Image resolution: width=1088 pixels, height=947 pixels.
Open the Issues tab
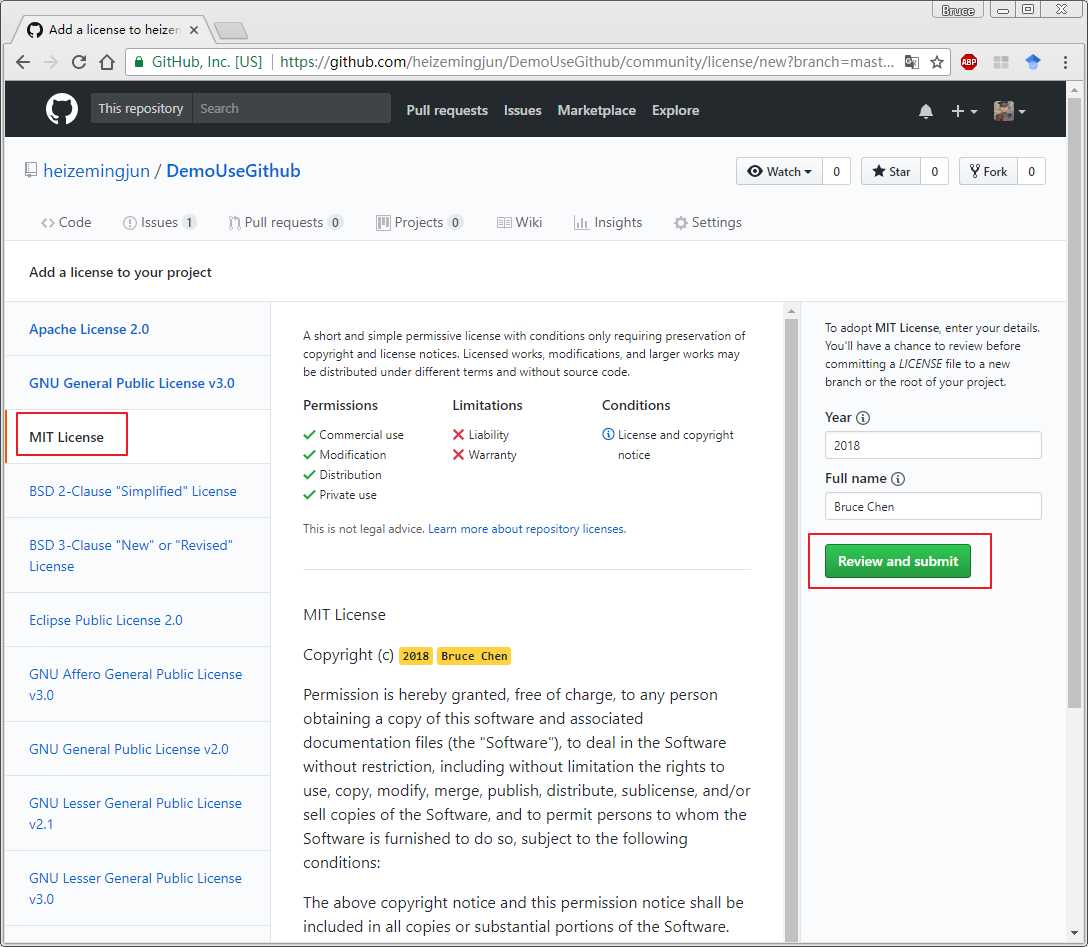[x=160, y=223]
